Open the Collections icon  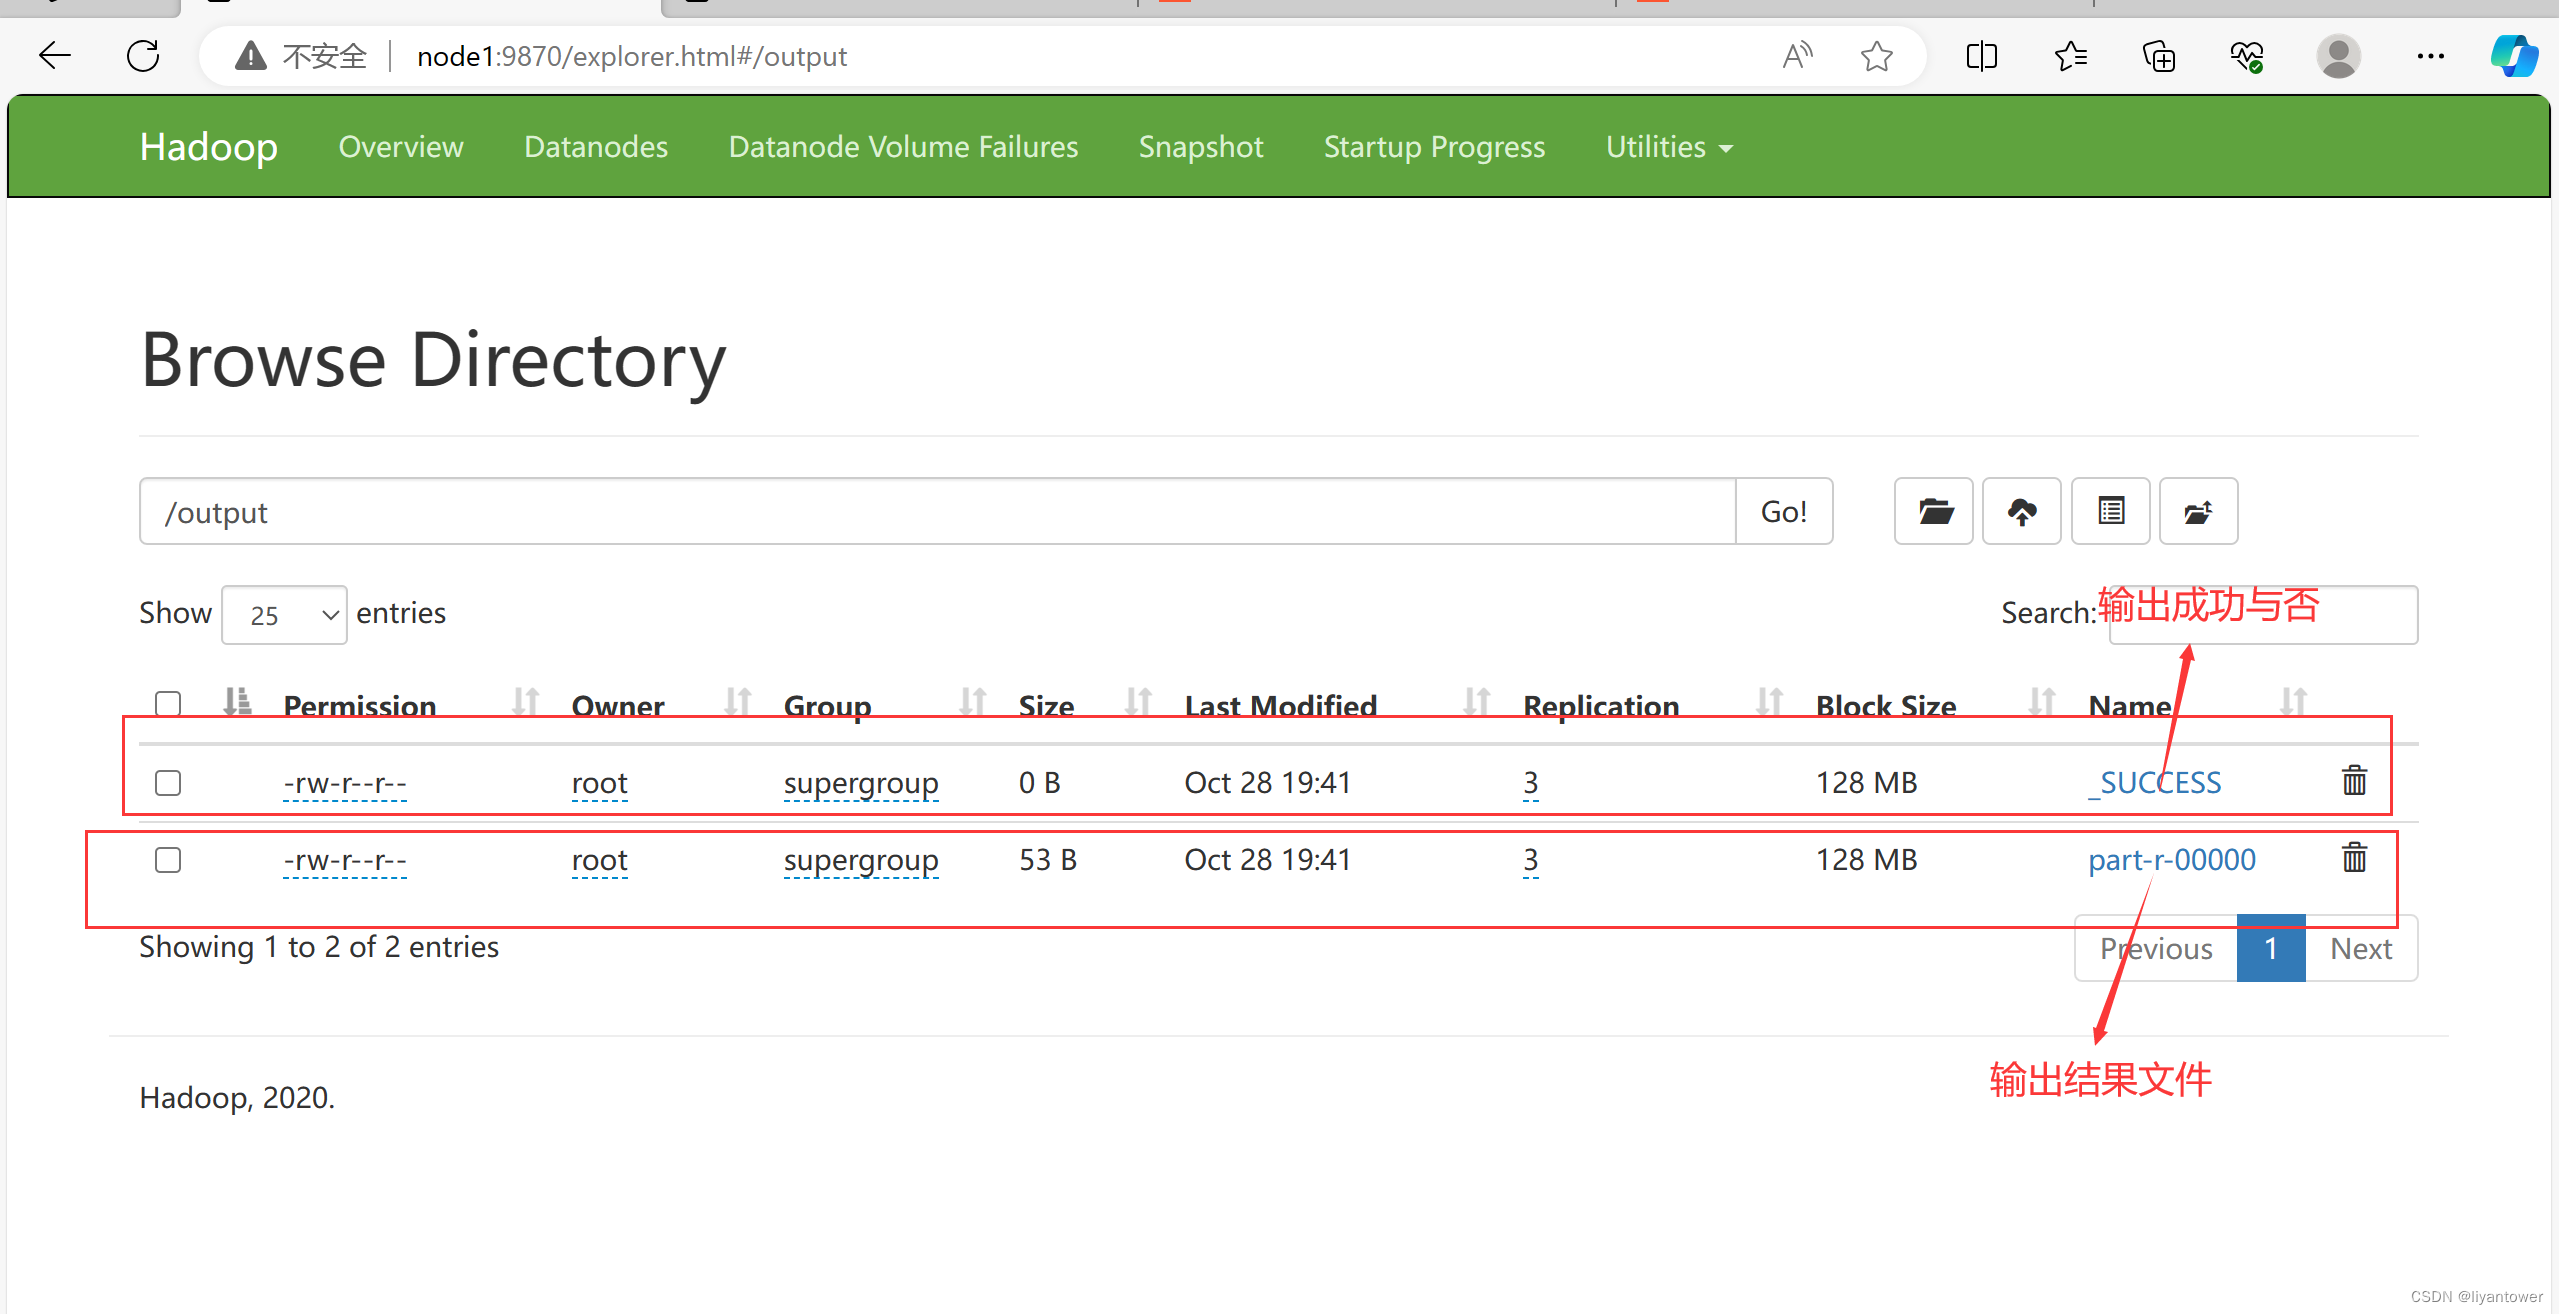pos(2158,56)
